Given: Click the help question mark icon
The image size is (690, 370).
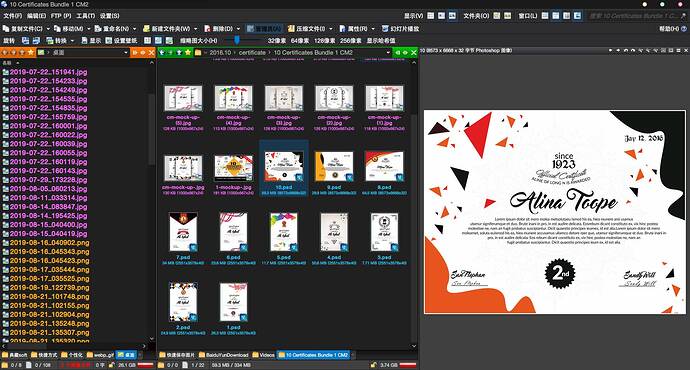Looking at the screenshot, I should pyautogui.click(x=684, y=29).
